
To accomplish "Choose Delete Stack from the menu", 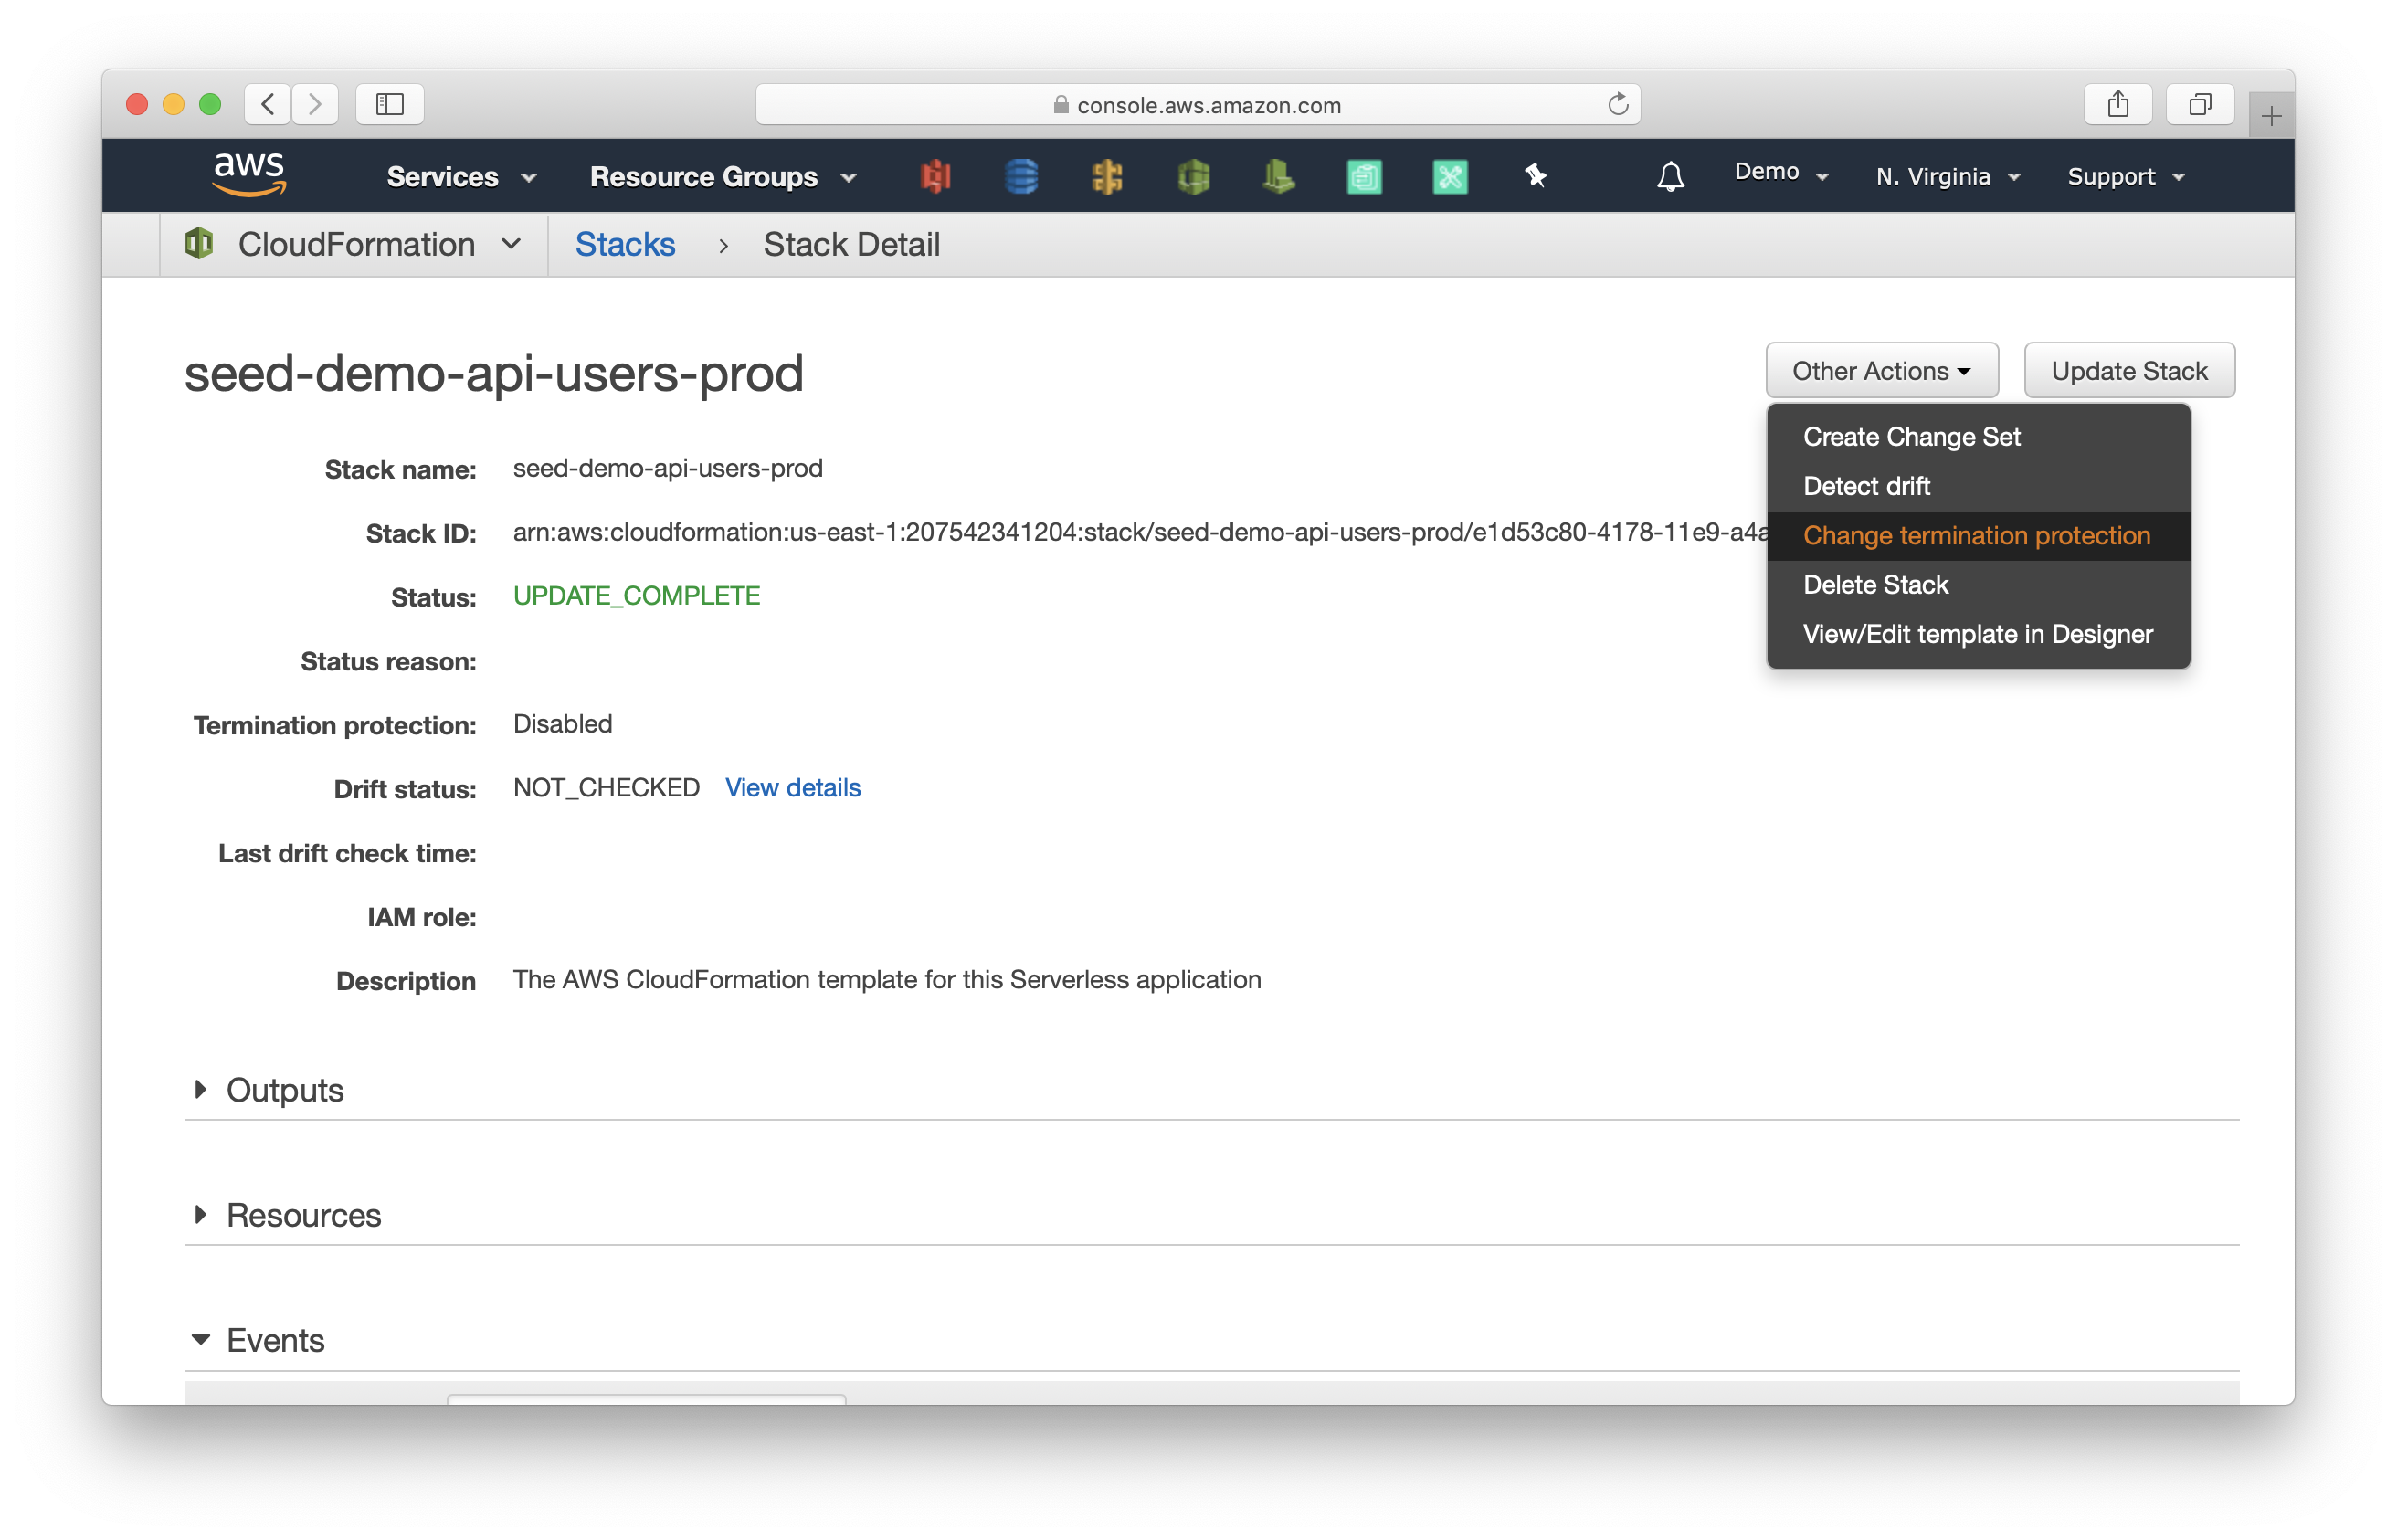I will point(1875,585).
